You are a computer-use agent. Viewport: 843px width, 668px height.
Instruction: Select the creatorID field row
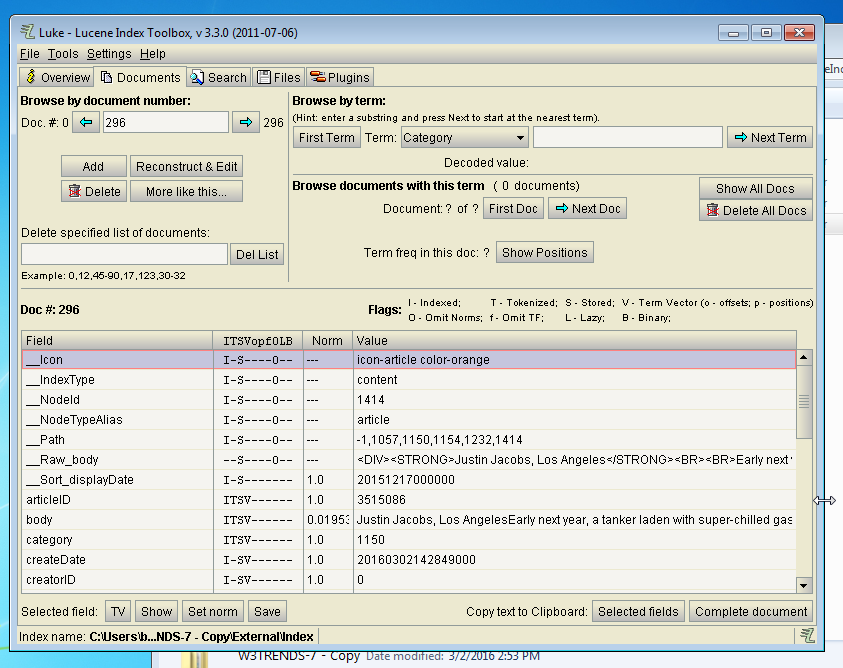coord(409,580)
